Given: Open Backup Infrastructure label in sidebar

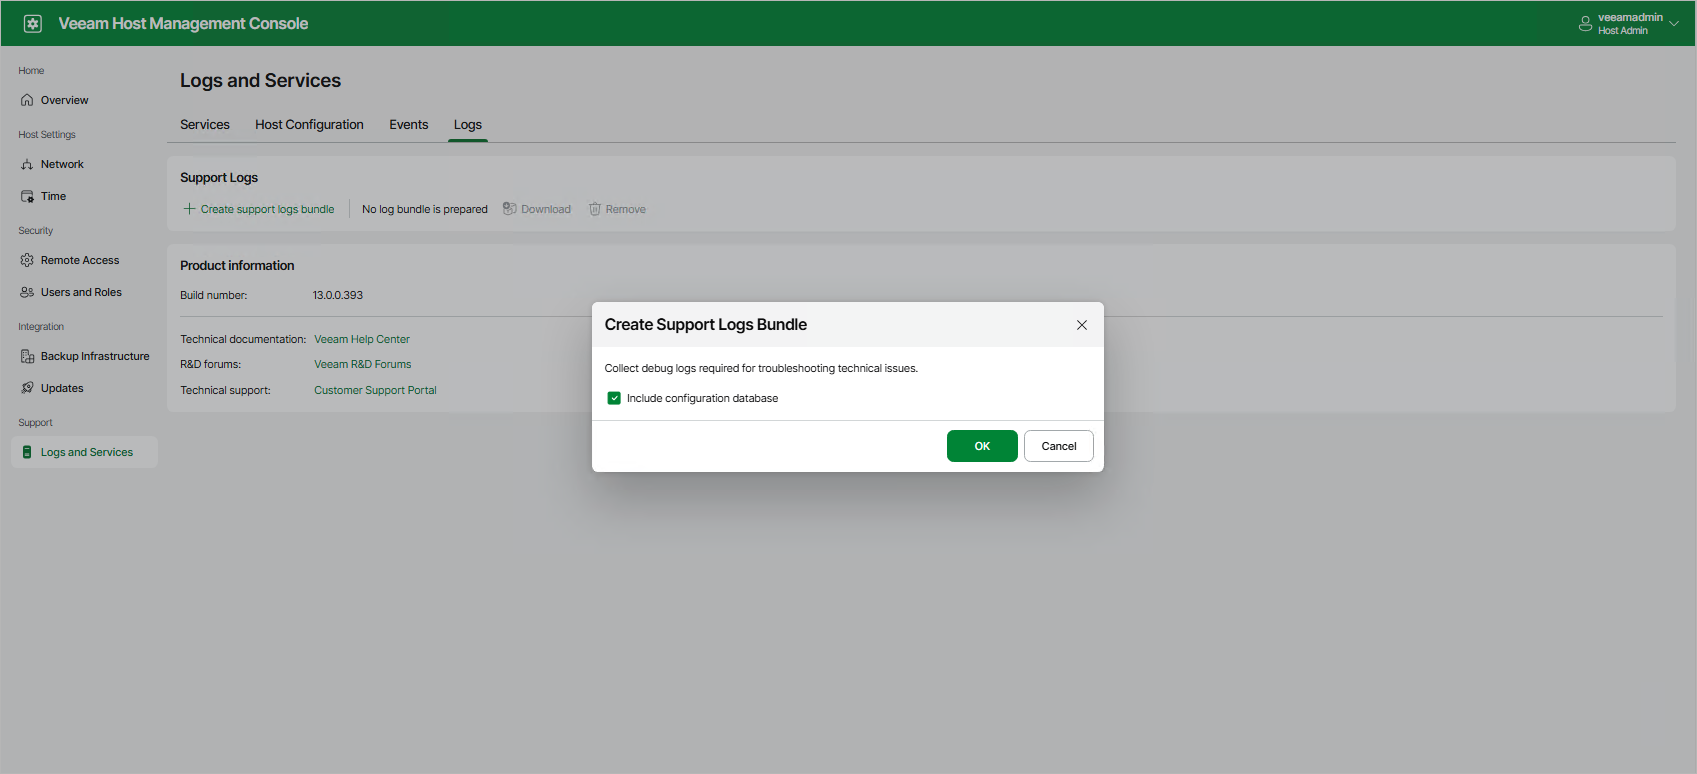Looking at the screenshot, I should click(95, 356).
